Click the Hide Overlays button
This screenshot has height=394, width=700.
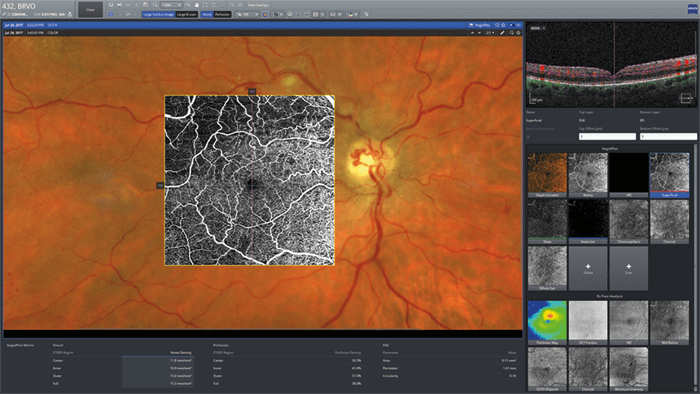point(258,5)
